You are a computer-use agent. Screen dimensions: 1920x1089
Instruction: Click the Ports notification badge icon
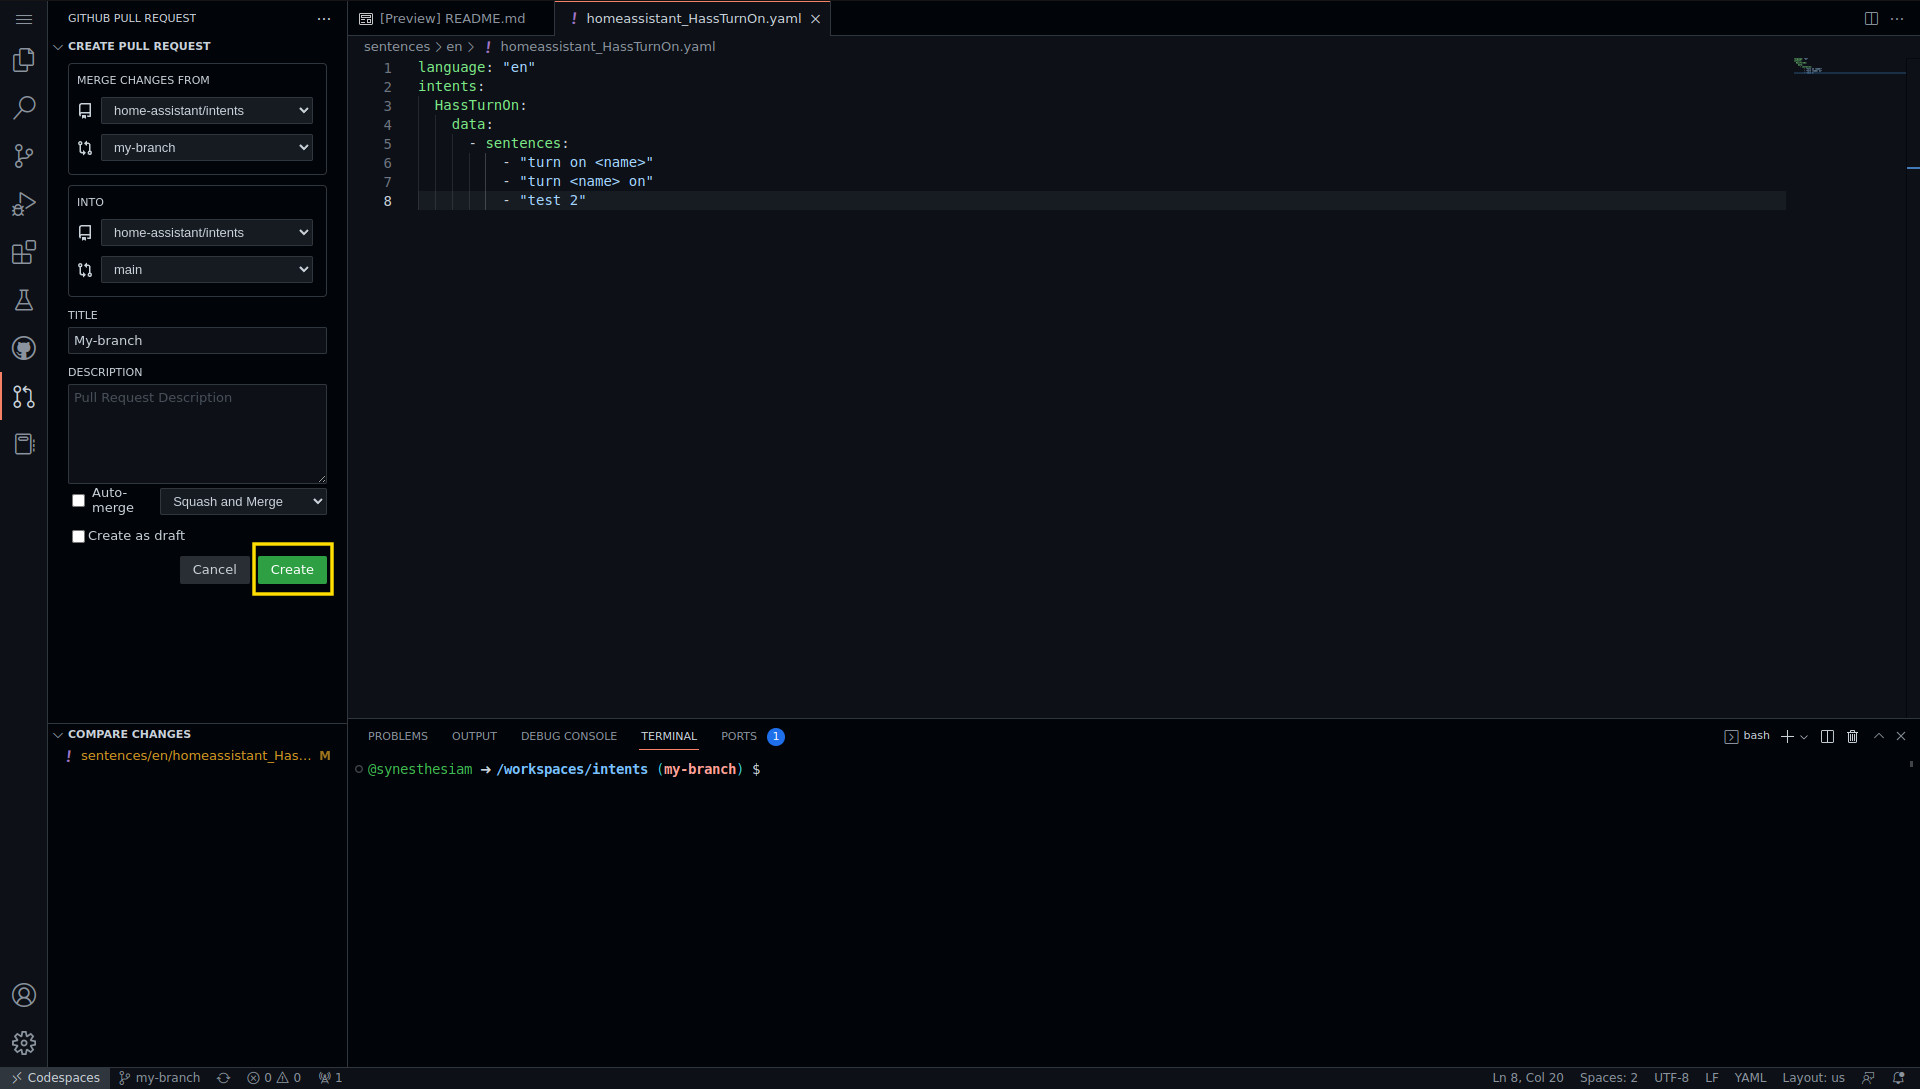(775, 736)
